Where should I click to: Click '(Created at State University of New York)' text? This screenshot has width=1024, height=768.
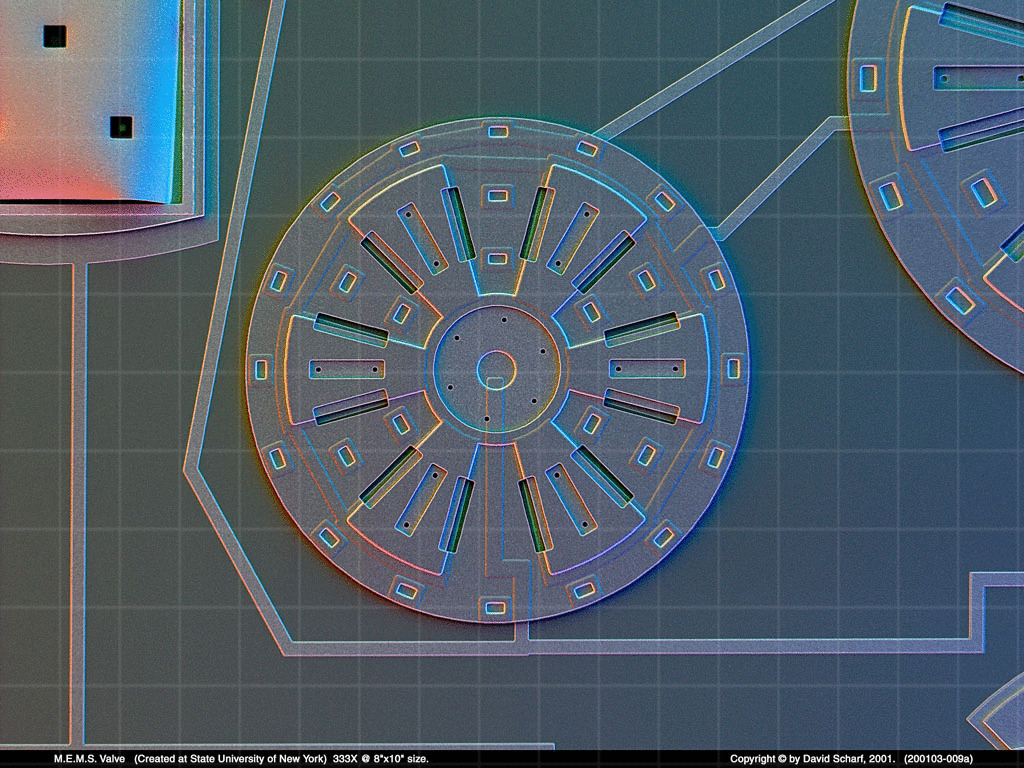pyautogui.click(x=230, y=759)
